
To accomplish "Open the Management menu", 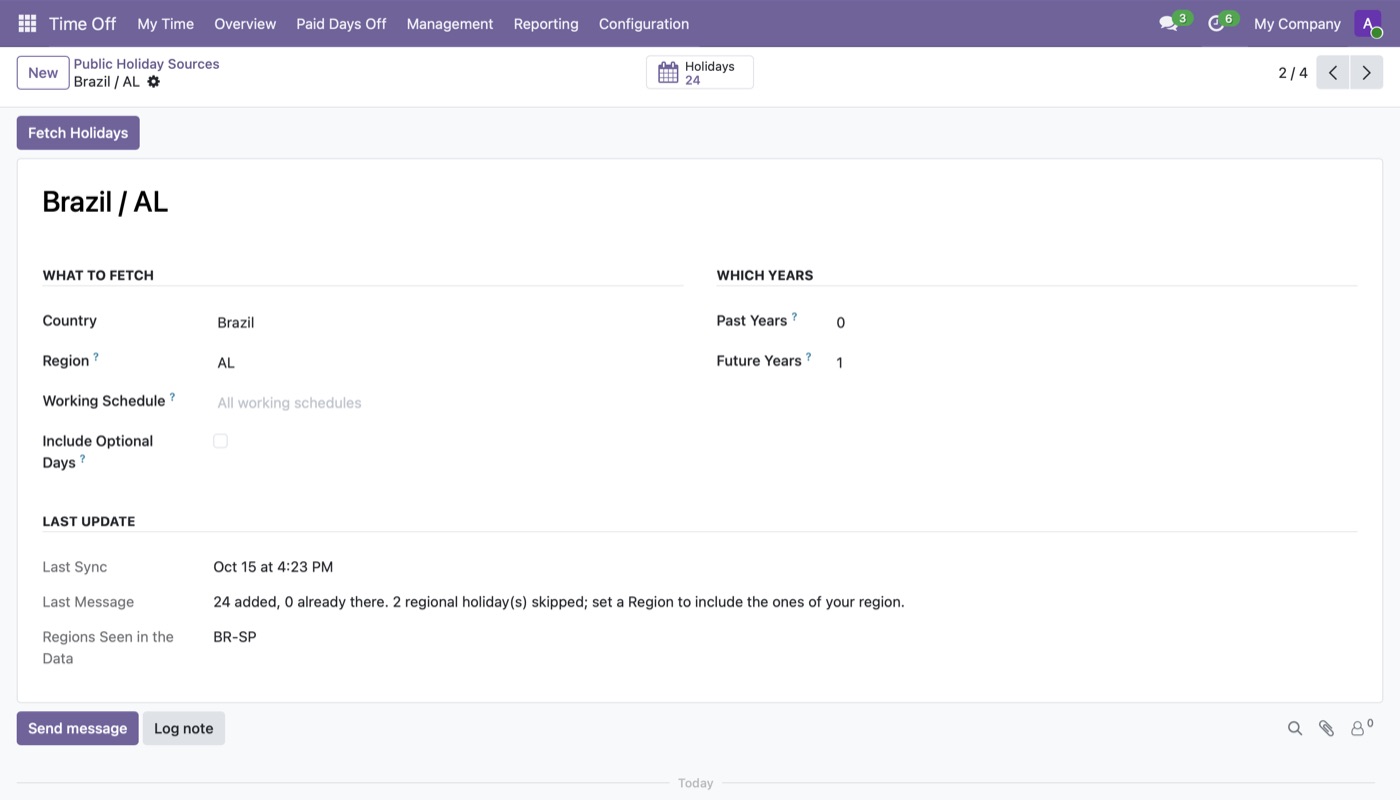I will click(450, 24).
